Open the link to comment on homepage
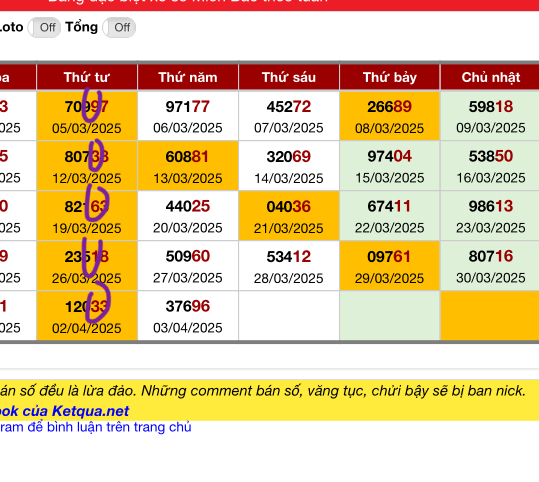539x482 pixels. (x=96, y=427)
